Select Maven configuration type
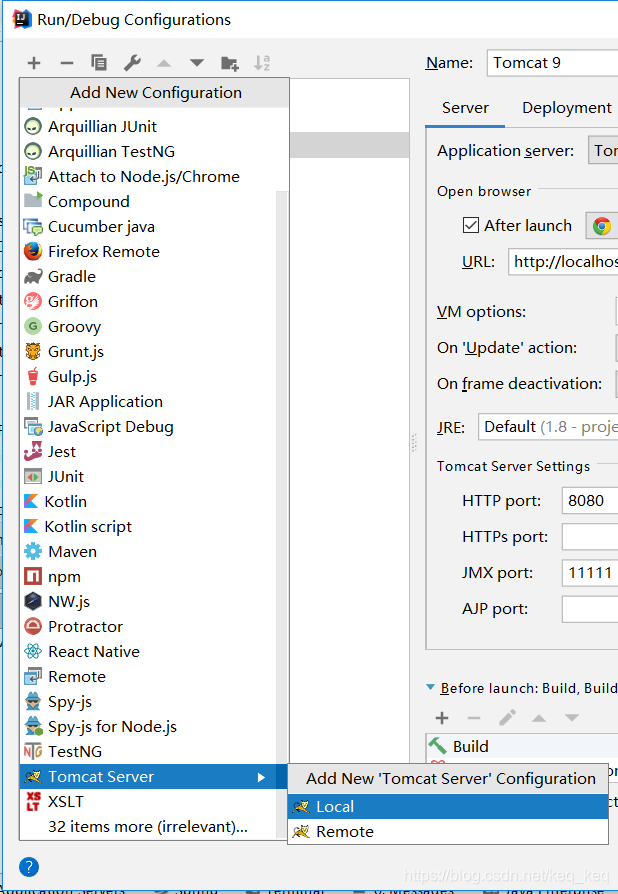The width and height of the screenshot is (618, 894). [x=148, y=552]
